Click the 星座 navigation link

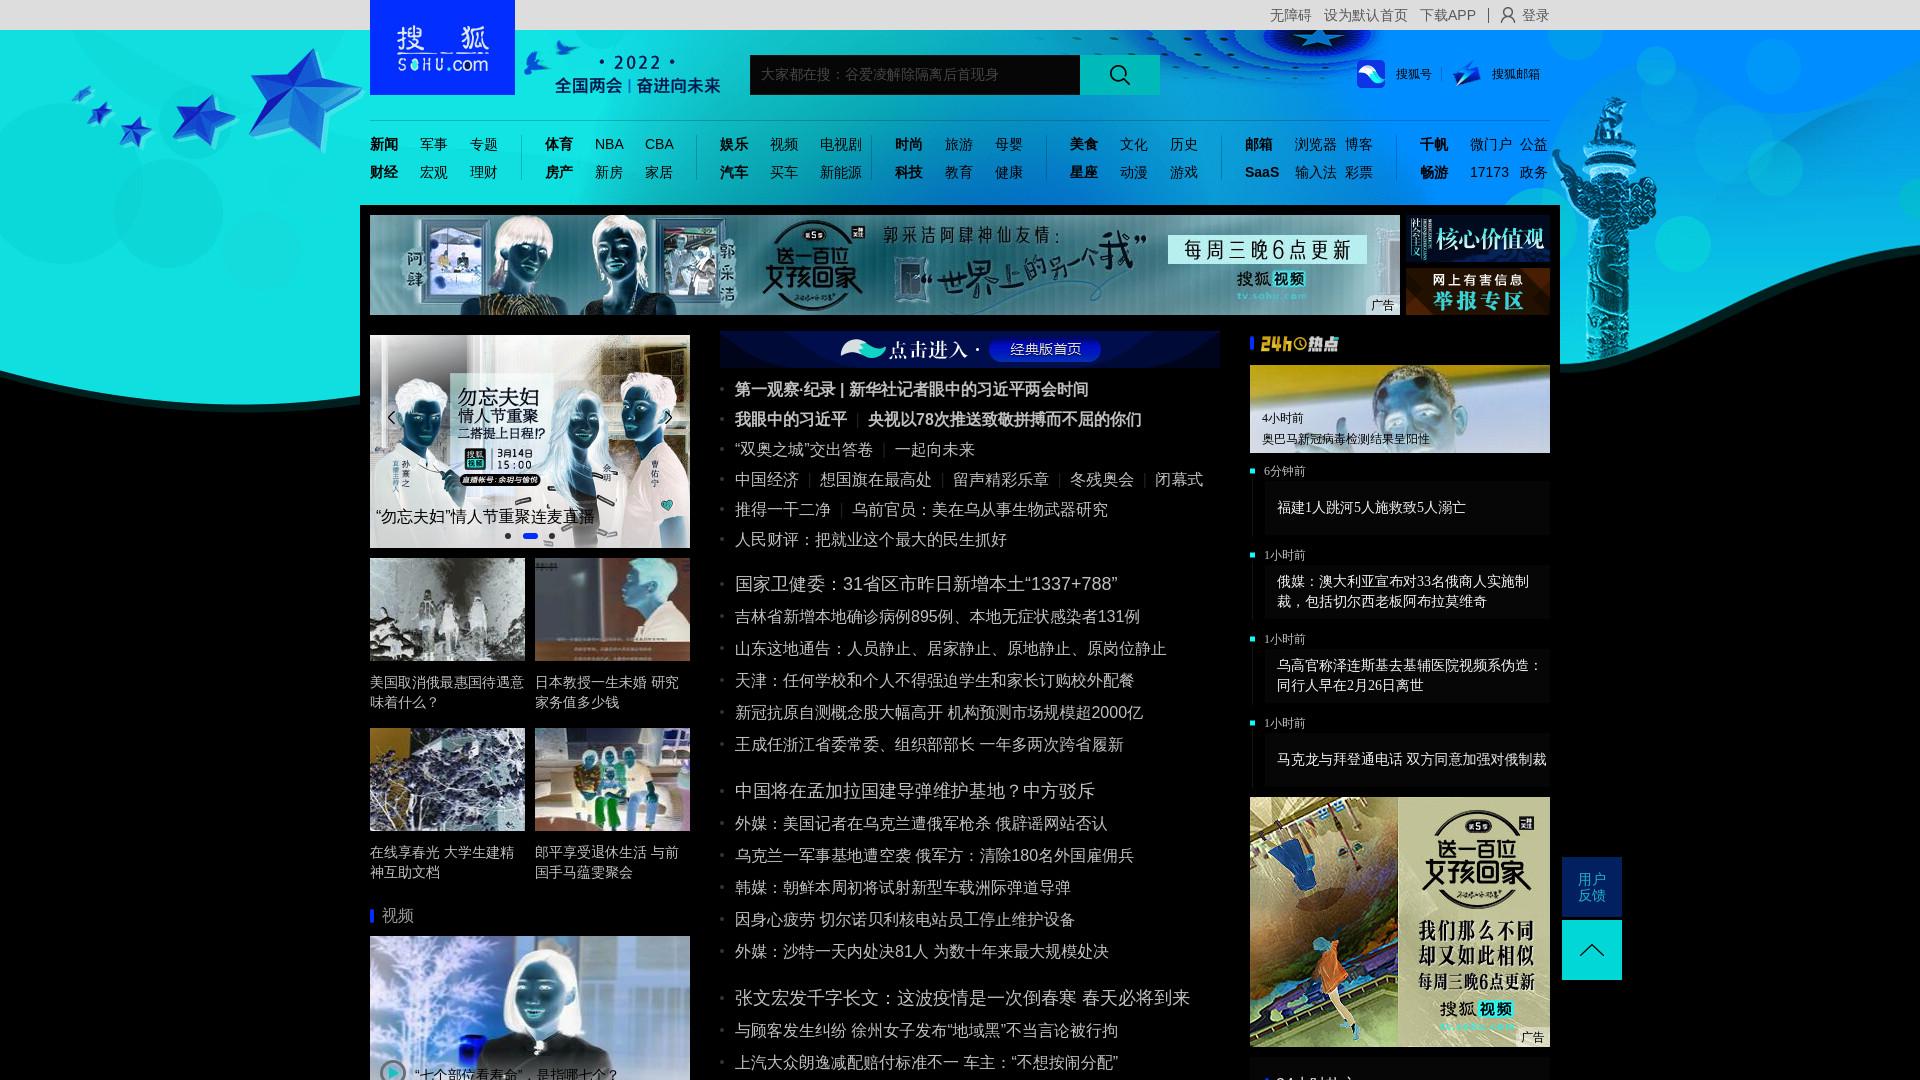[x=1084, y=172]
